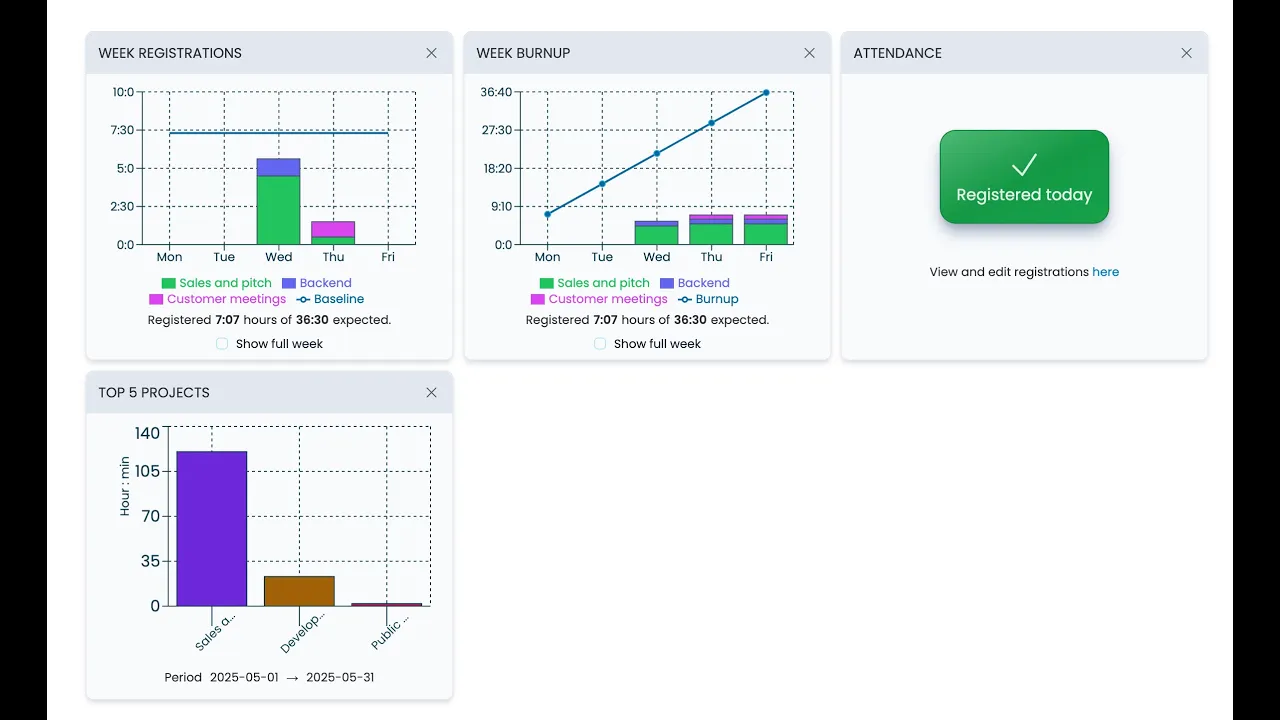The height and width of the screenshot is (720, 1280).
Task: Toggle Sales and pitch legend in Week Registrations
Action: (x=216, y=283)
